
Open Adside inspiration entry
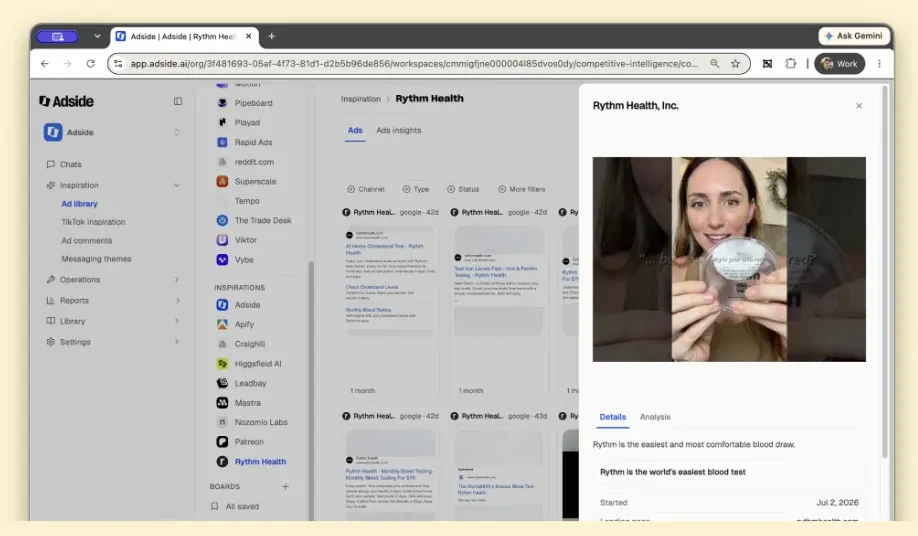point(247,305)
